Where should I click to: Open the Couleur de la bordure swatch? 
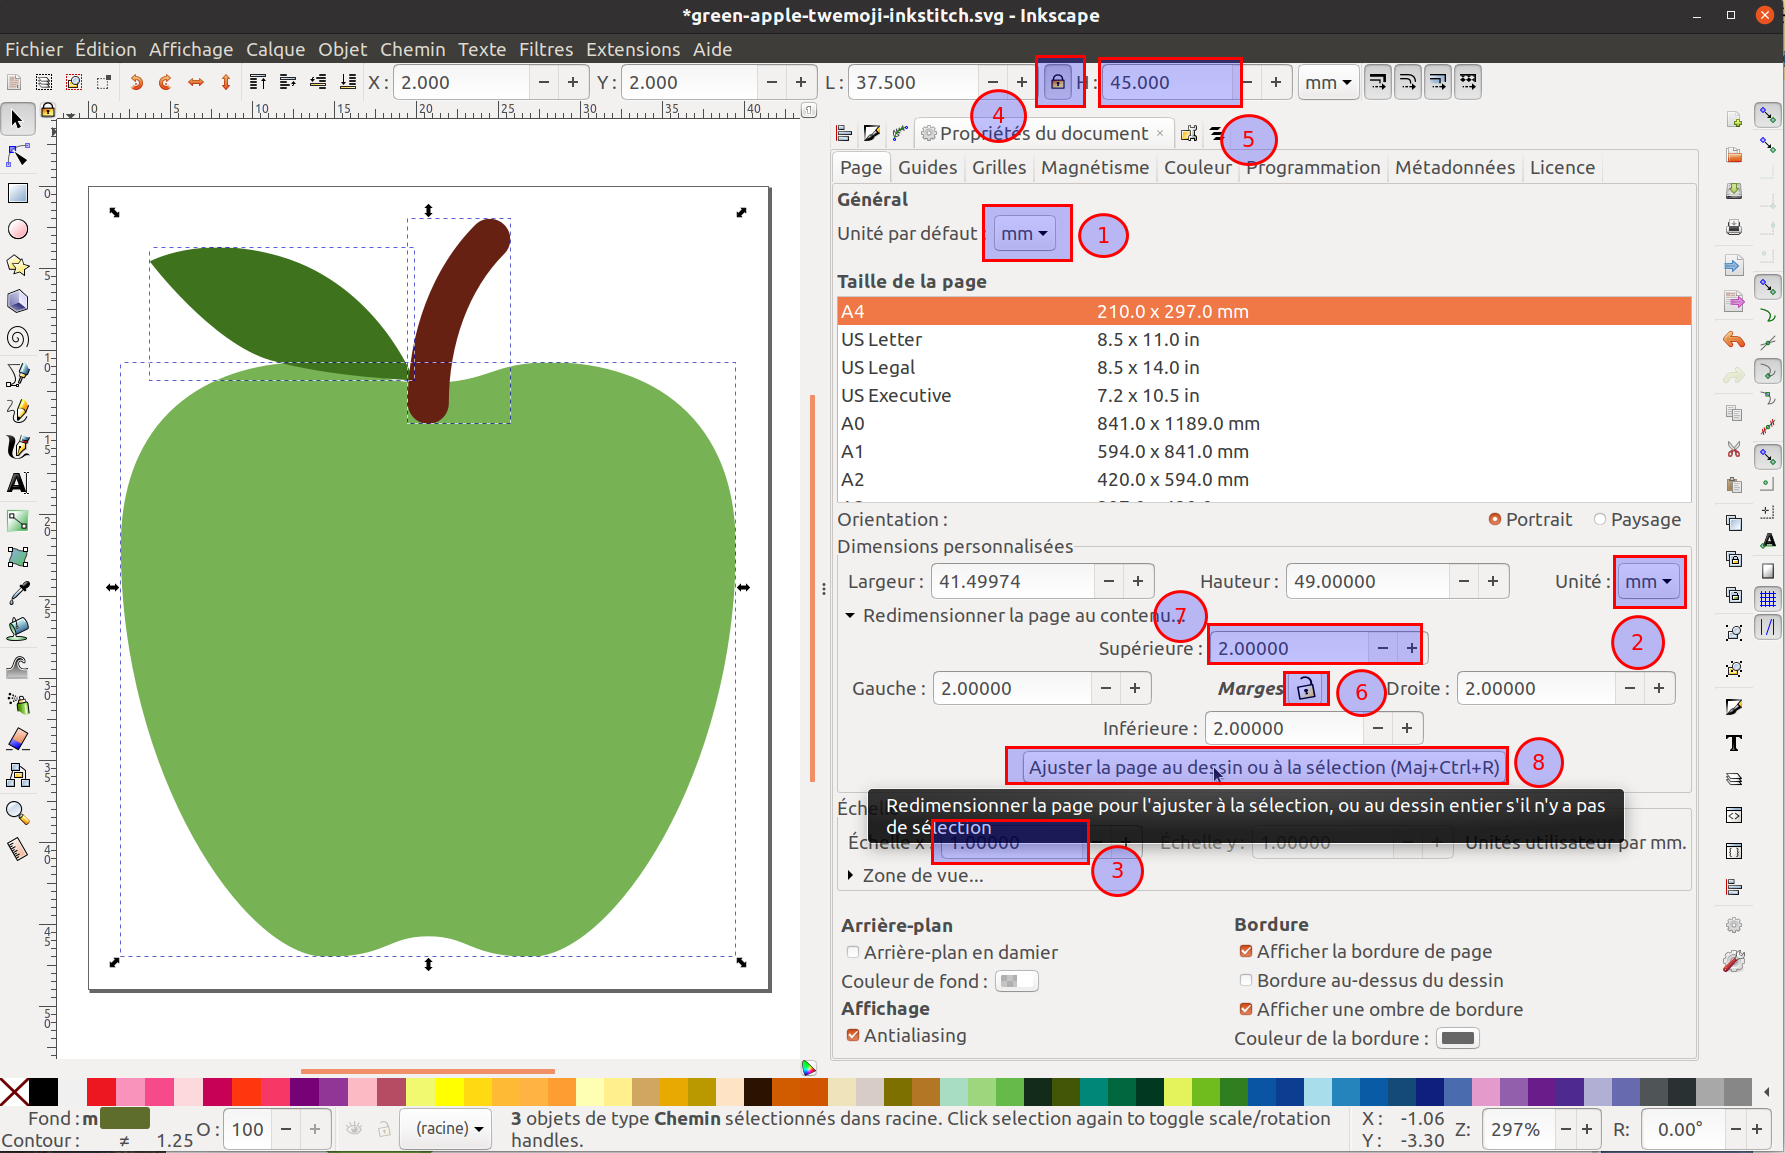1457,1038
